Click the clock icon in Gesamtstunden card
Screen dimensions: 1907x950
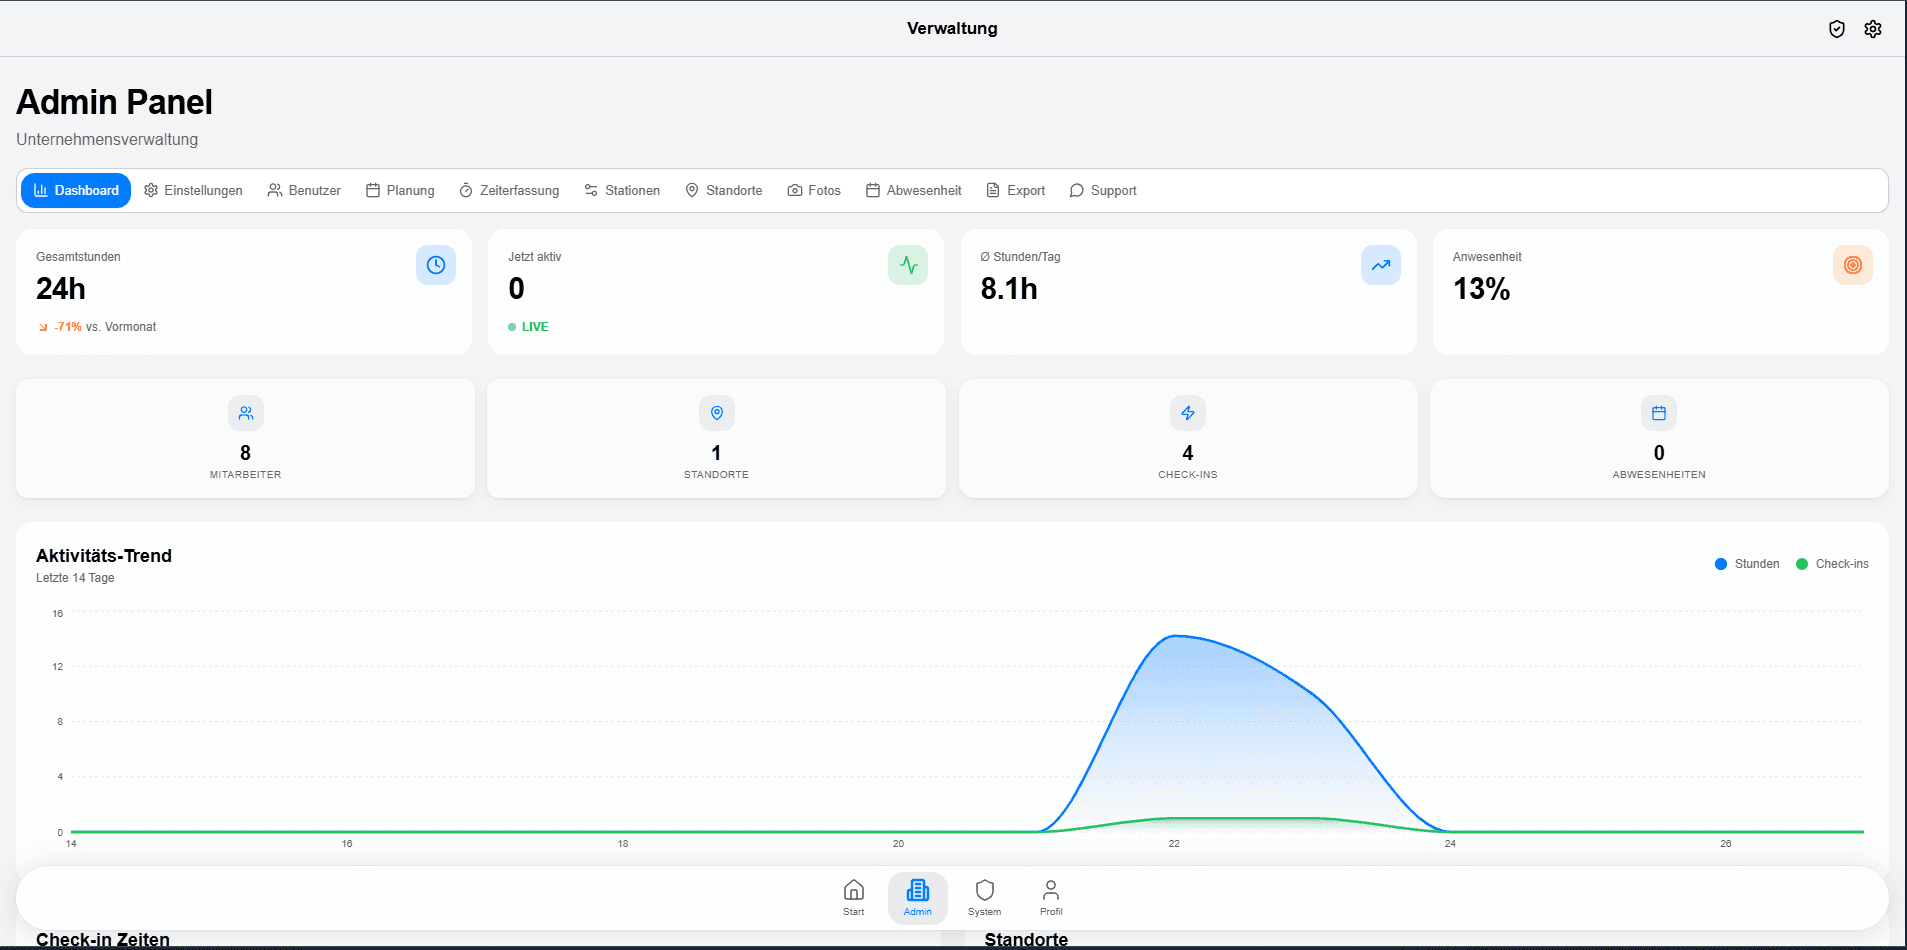[436, 265]
